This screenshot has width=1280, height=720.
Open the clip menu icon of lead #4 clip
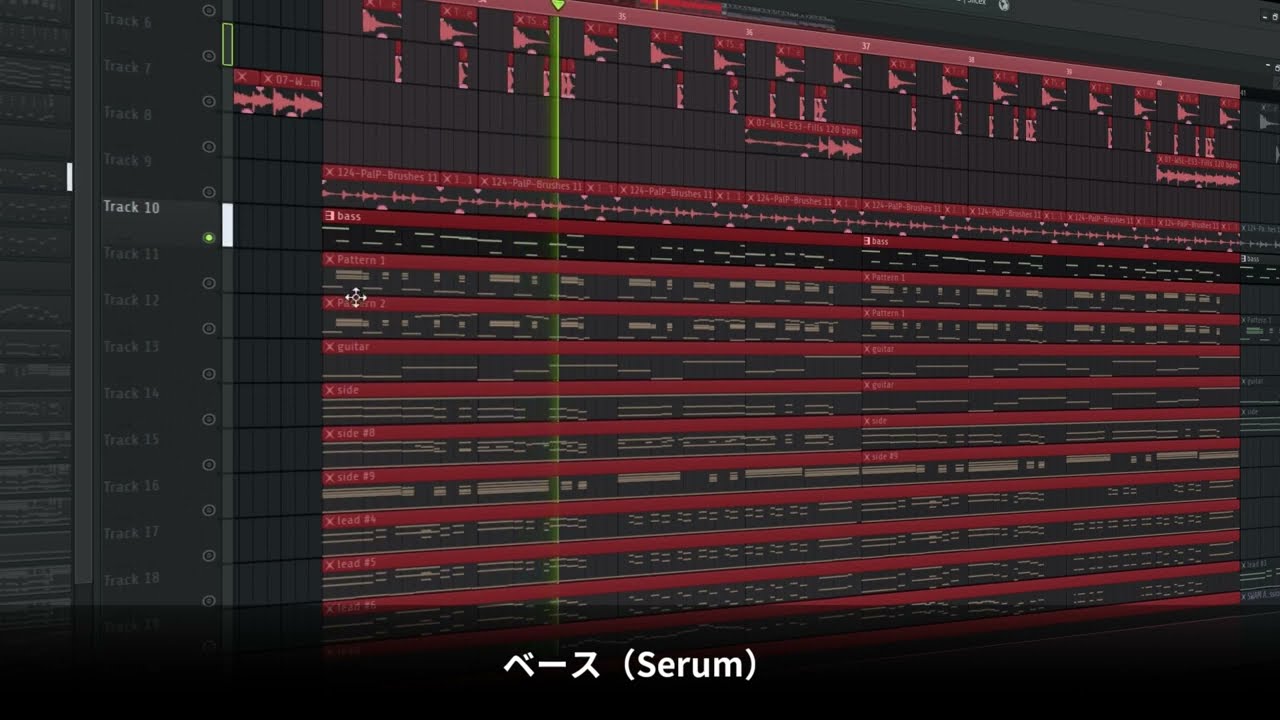click(x=329, y=521)
